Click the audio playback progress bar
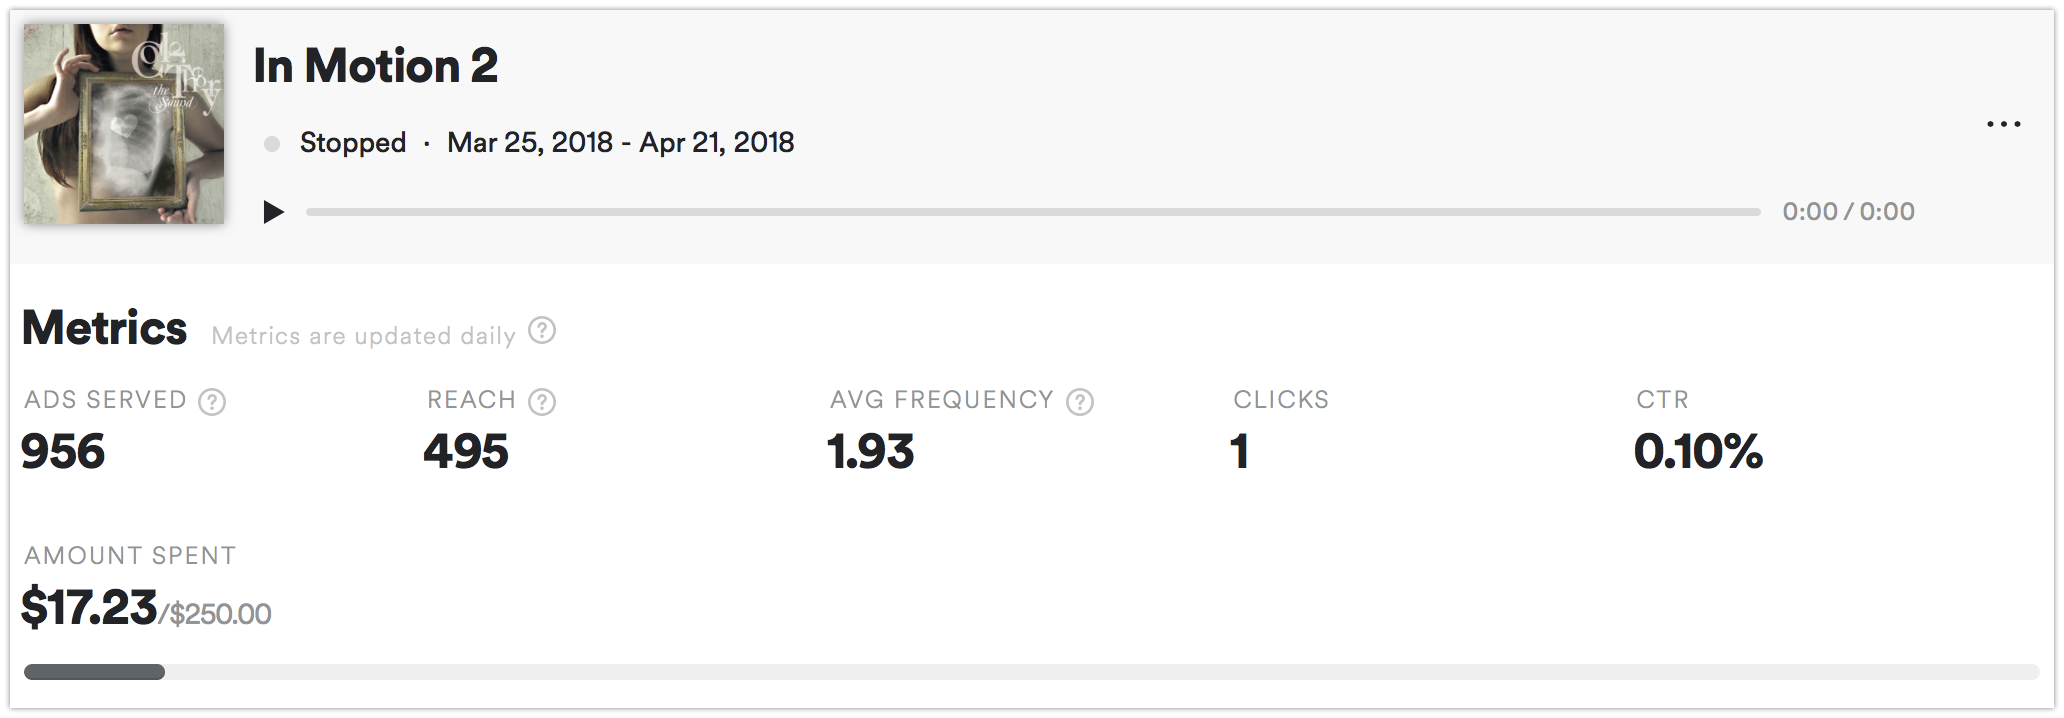The image size is (2064, 718). point(1030,211)
